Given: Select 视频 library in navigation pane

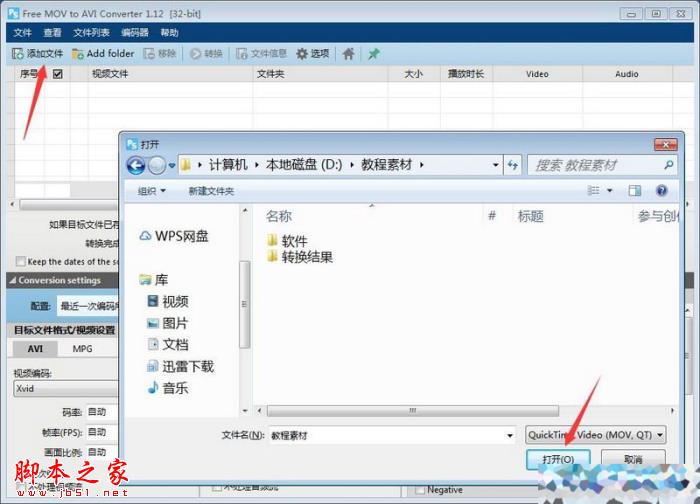Looking at the screenshot, I should pos(168,301).
